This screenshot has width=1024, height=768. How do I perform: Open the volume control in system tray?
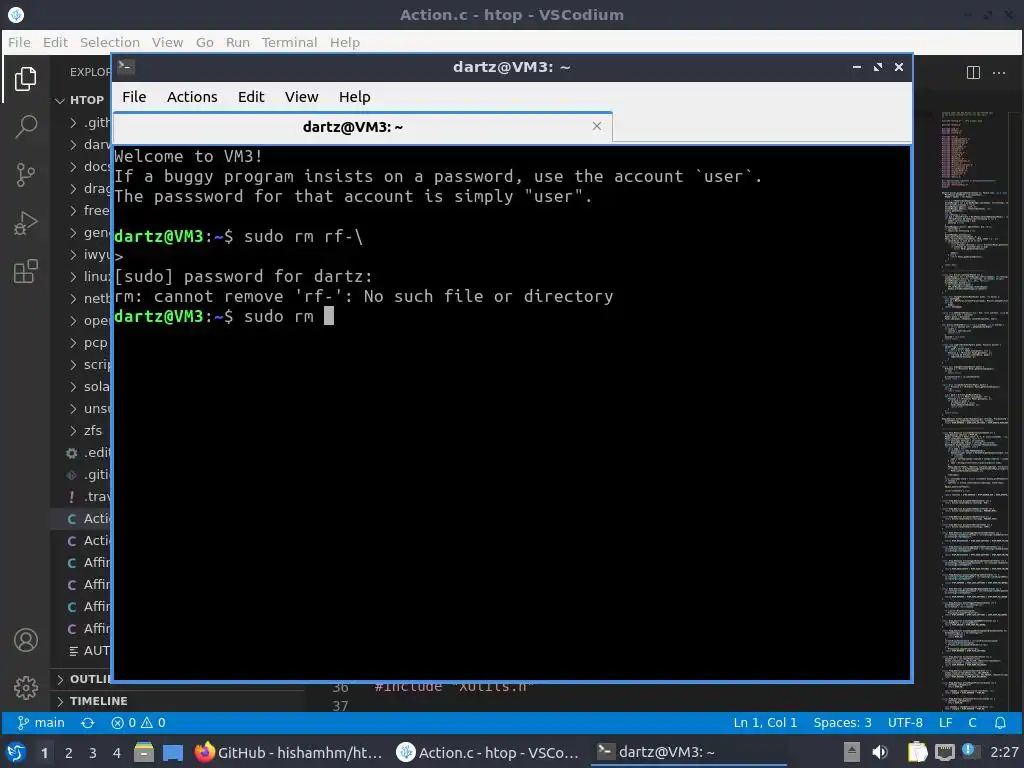click(x=880, y=752)
